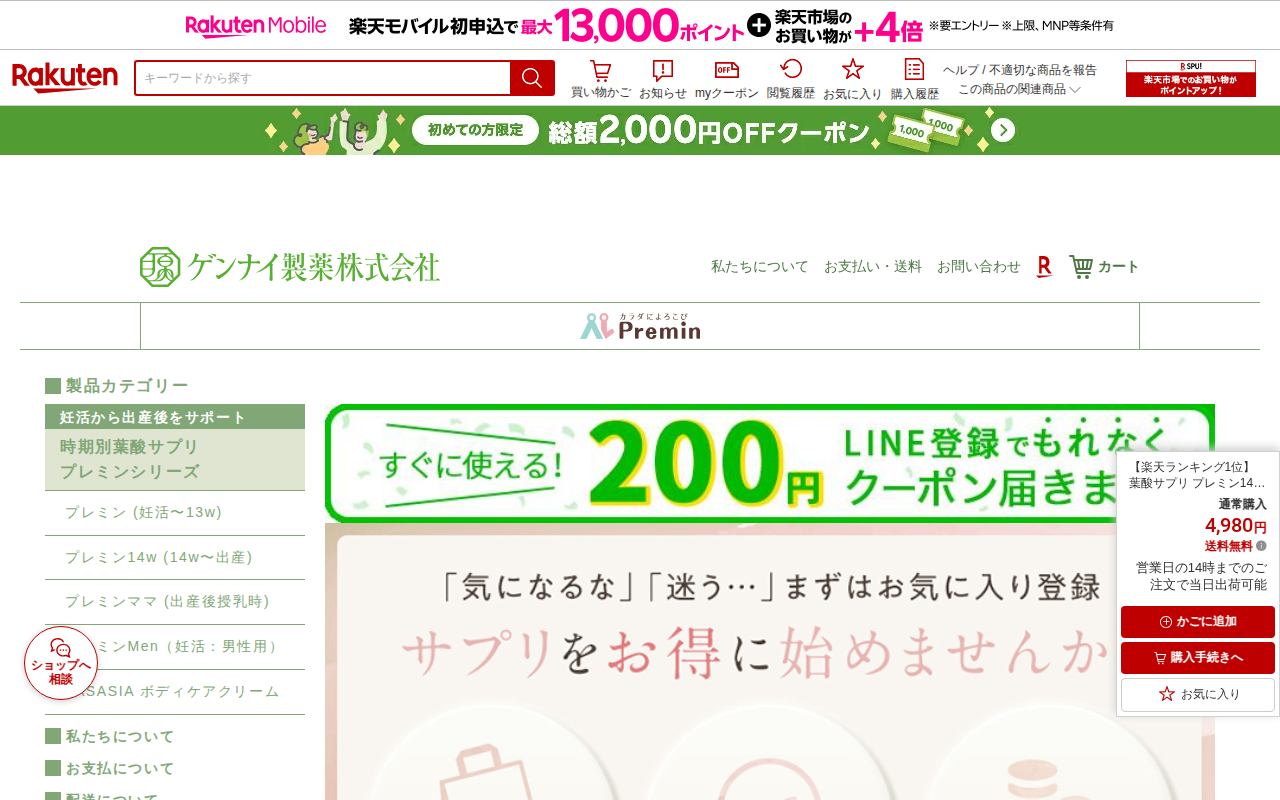Open お支払い・送料 in the shop menu
Image resolution: width=1280 pixels, height=800 pixels.
tap(872, 266)
